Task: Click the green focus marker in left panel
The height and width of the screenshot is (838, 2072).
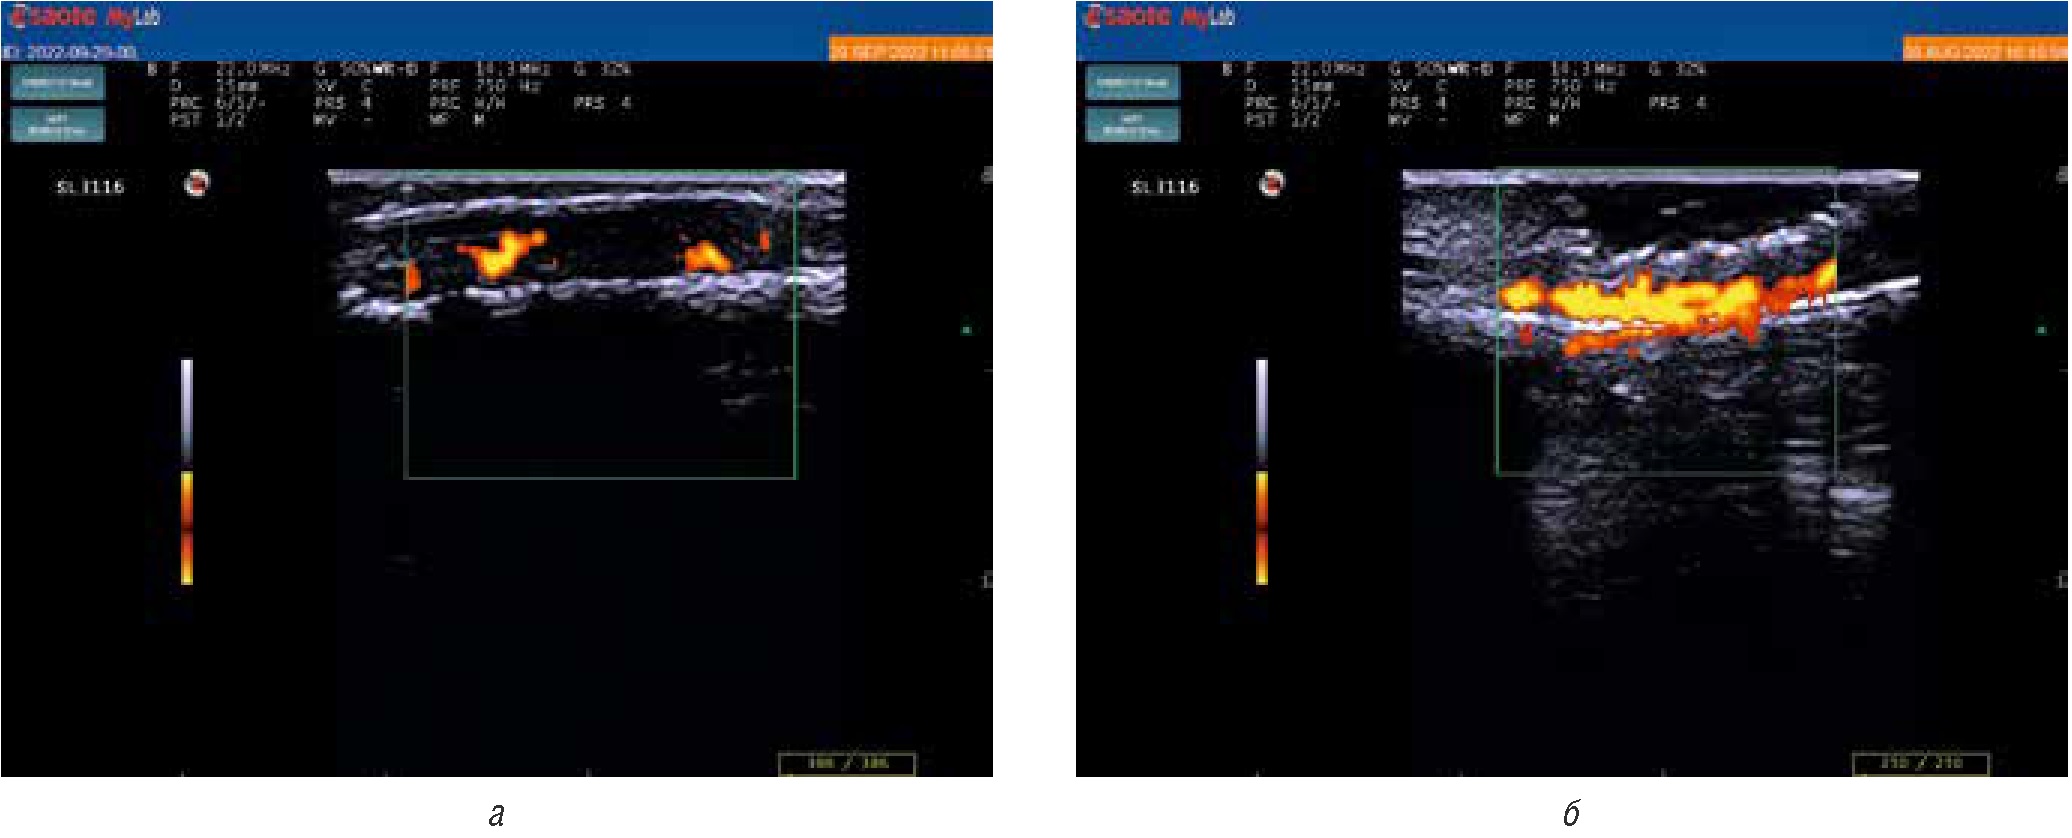Action: (x=966, y=329)
